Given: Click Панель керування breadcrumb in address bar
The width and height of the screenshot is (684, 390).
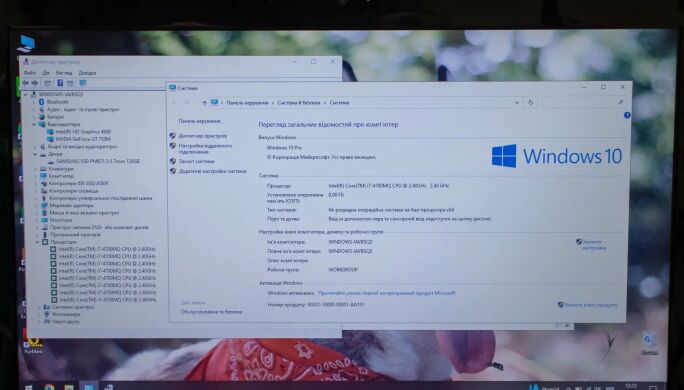Looking at the screenshot, I should click(x=247, y=103).
